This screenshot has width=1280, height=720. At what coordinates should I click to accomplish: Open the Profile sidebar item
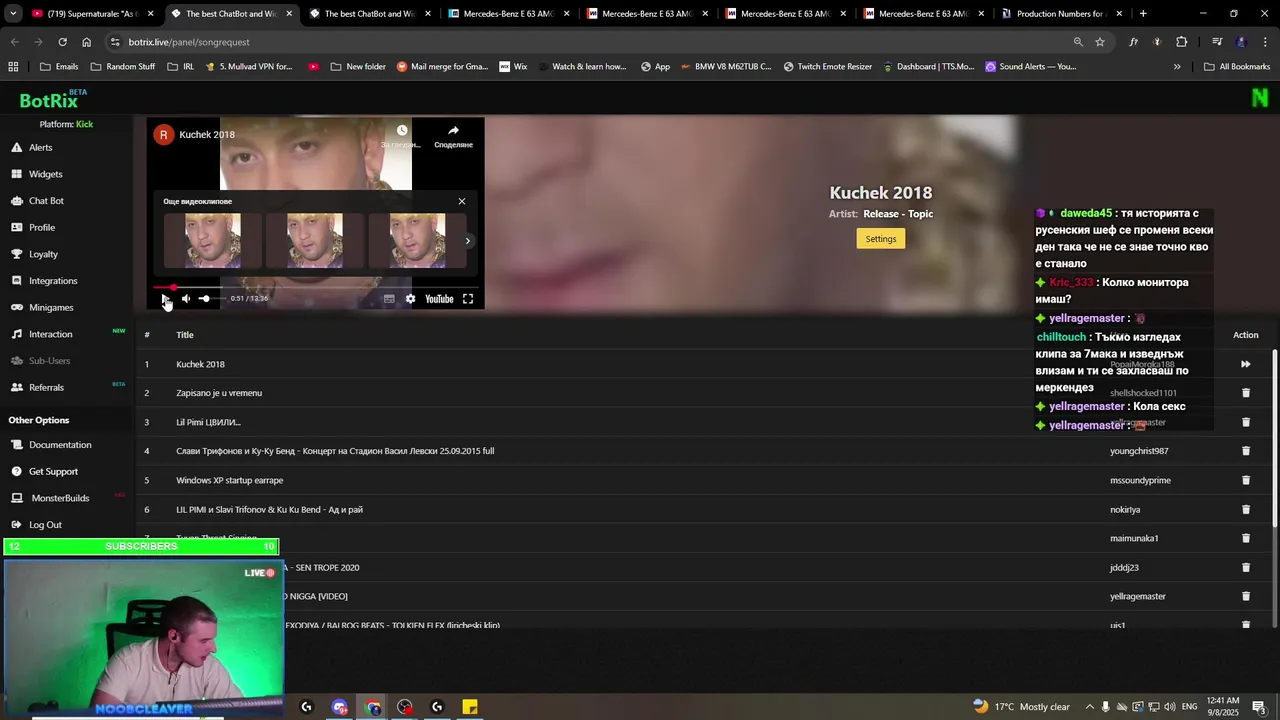pos(42,227)
